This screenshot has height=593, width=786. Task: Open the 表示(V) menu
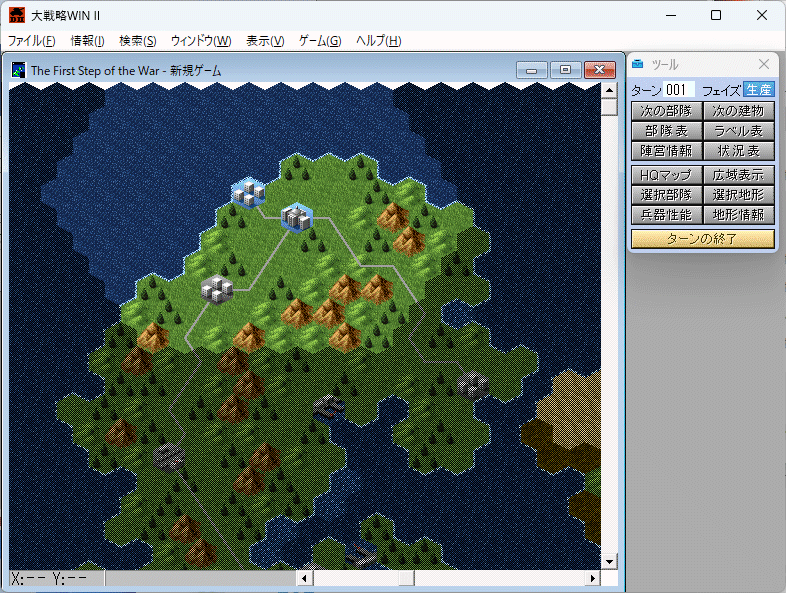264,41
